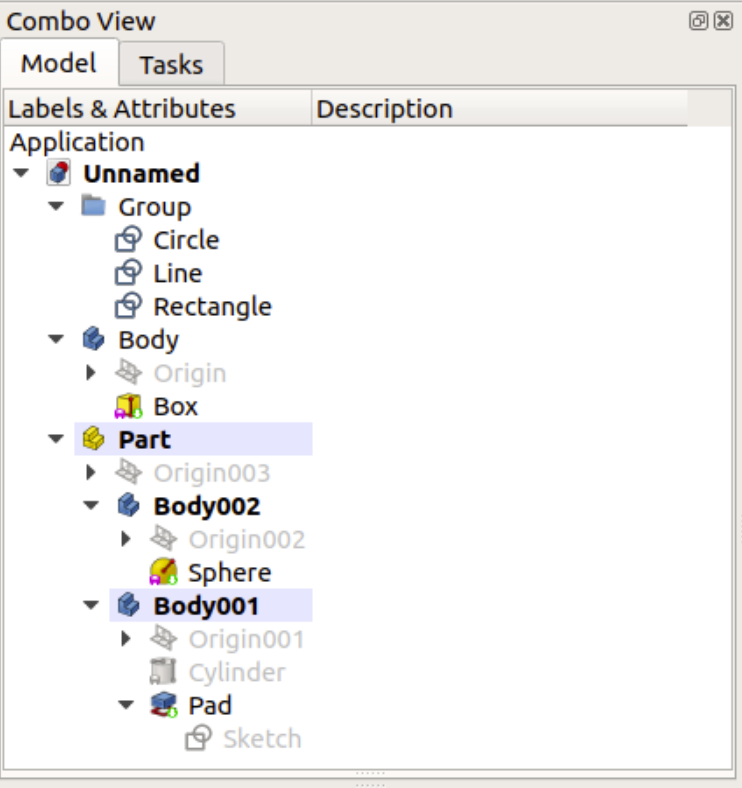
Task: Click the Line object icon
Action: pyautogui.click(x=129, y=272)
